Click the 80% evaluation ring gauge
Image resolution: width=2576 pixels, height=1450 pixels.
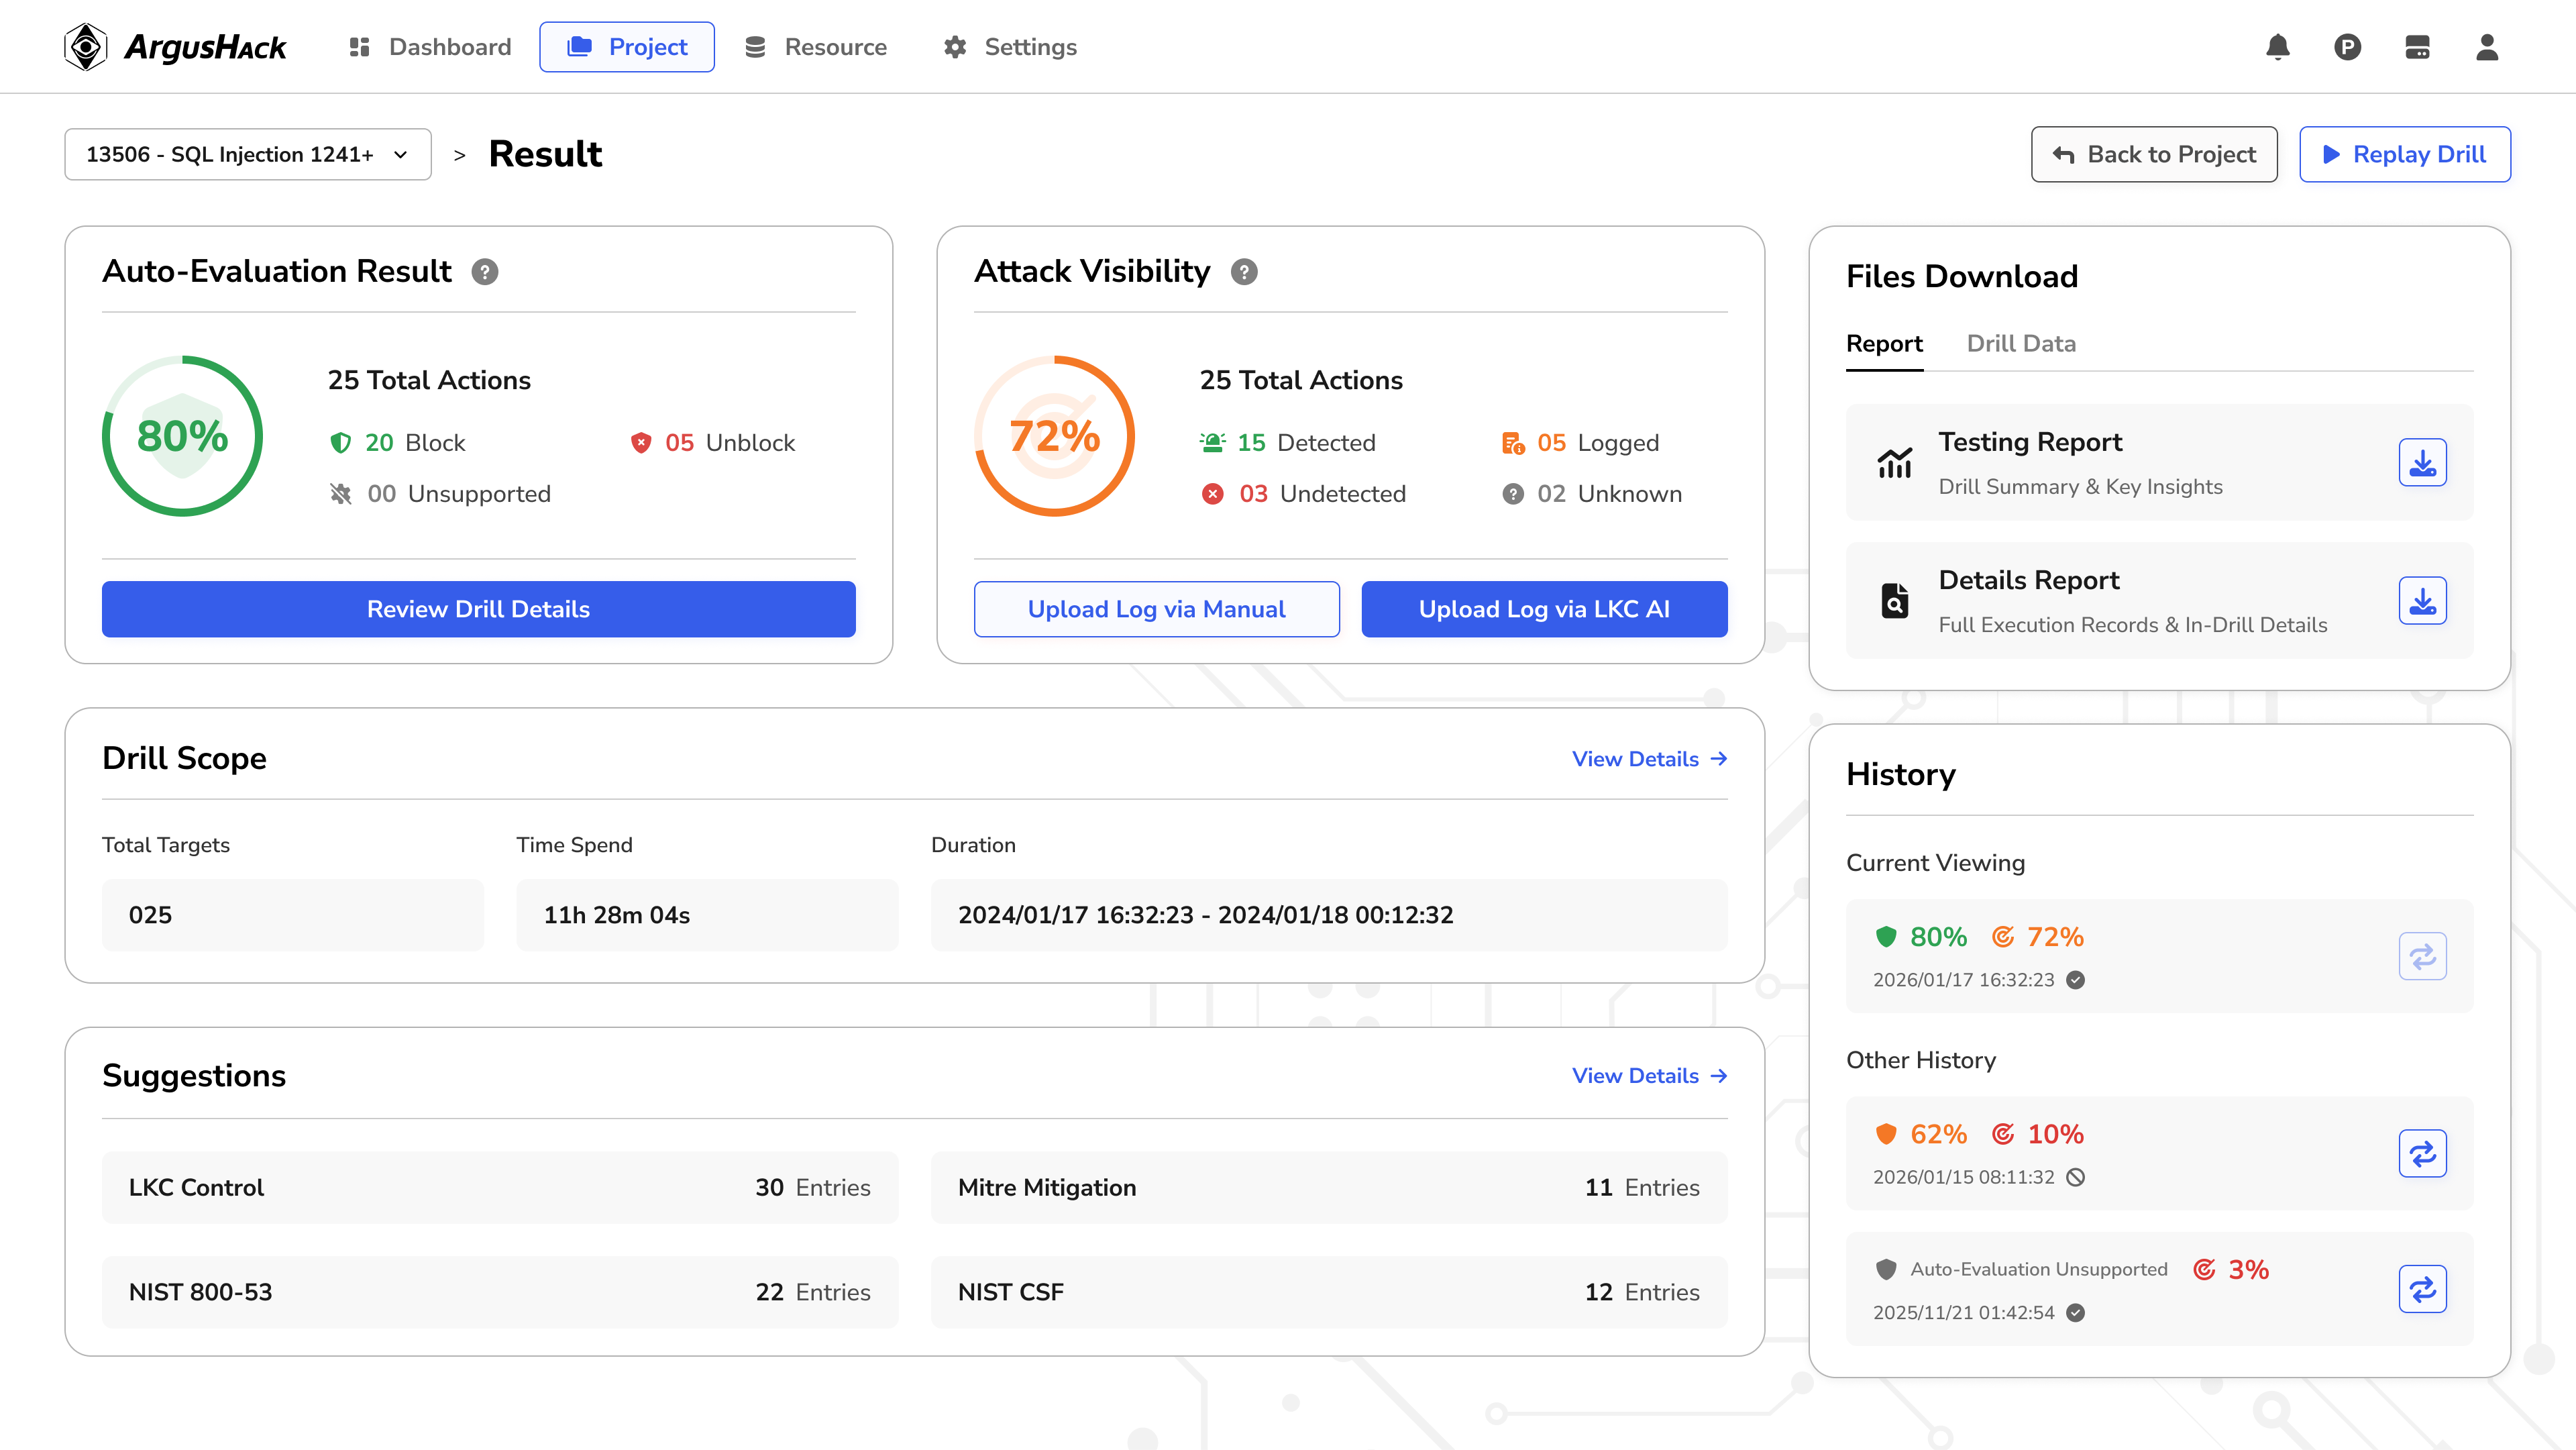coord(182,436)
